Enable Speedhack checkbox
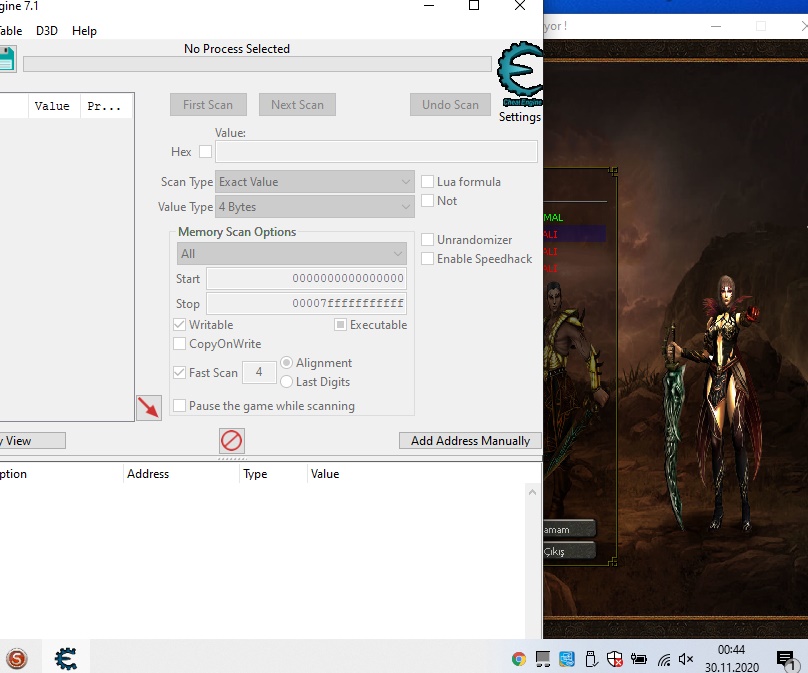Screen dimensions: 808x673 (x=427, y=259)
